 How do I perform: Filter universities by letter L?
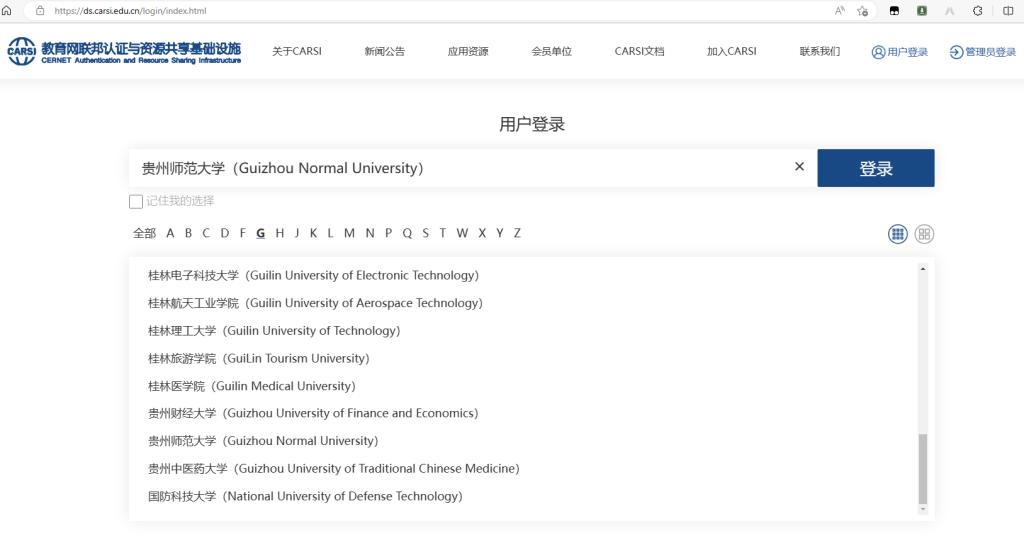pos(330,233)
